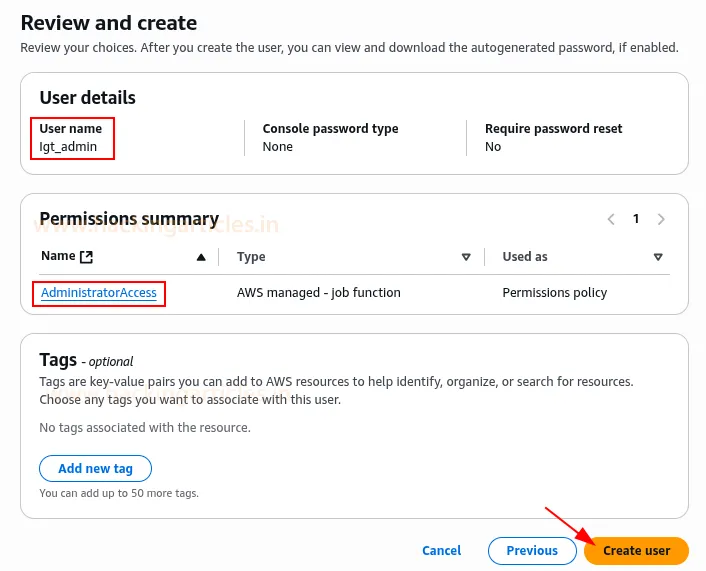Click the Permissions summary heading
Viewport: 706px width, 571px height.
[129, 219]
